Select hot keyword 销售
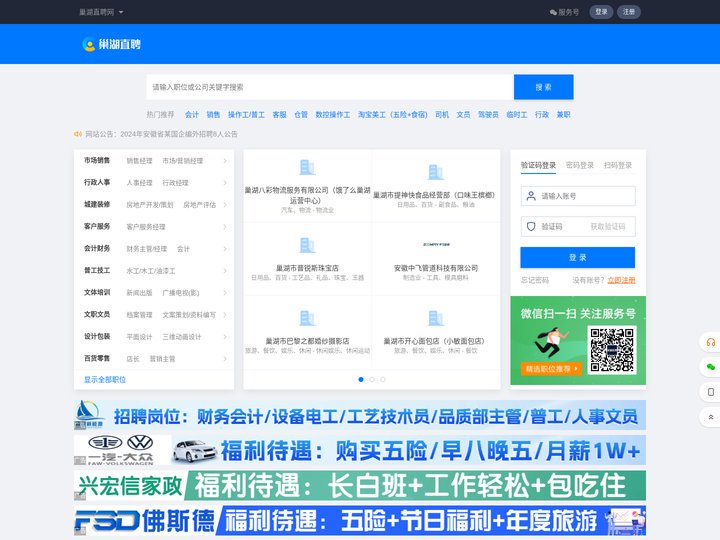This screenshot has width=720, height=540. 213,114
